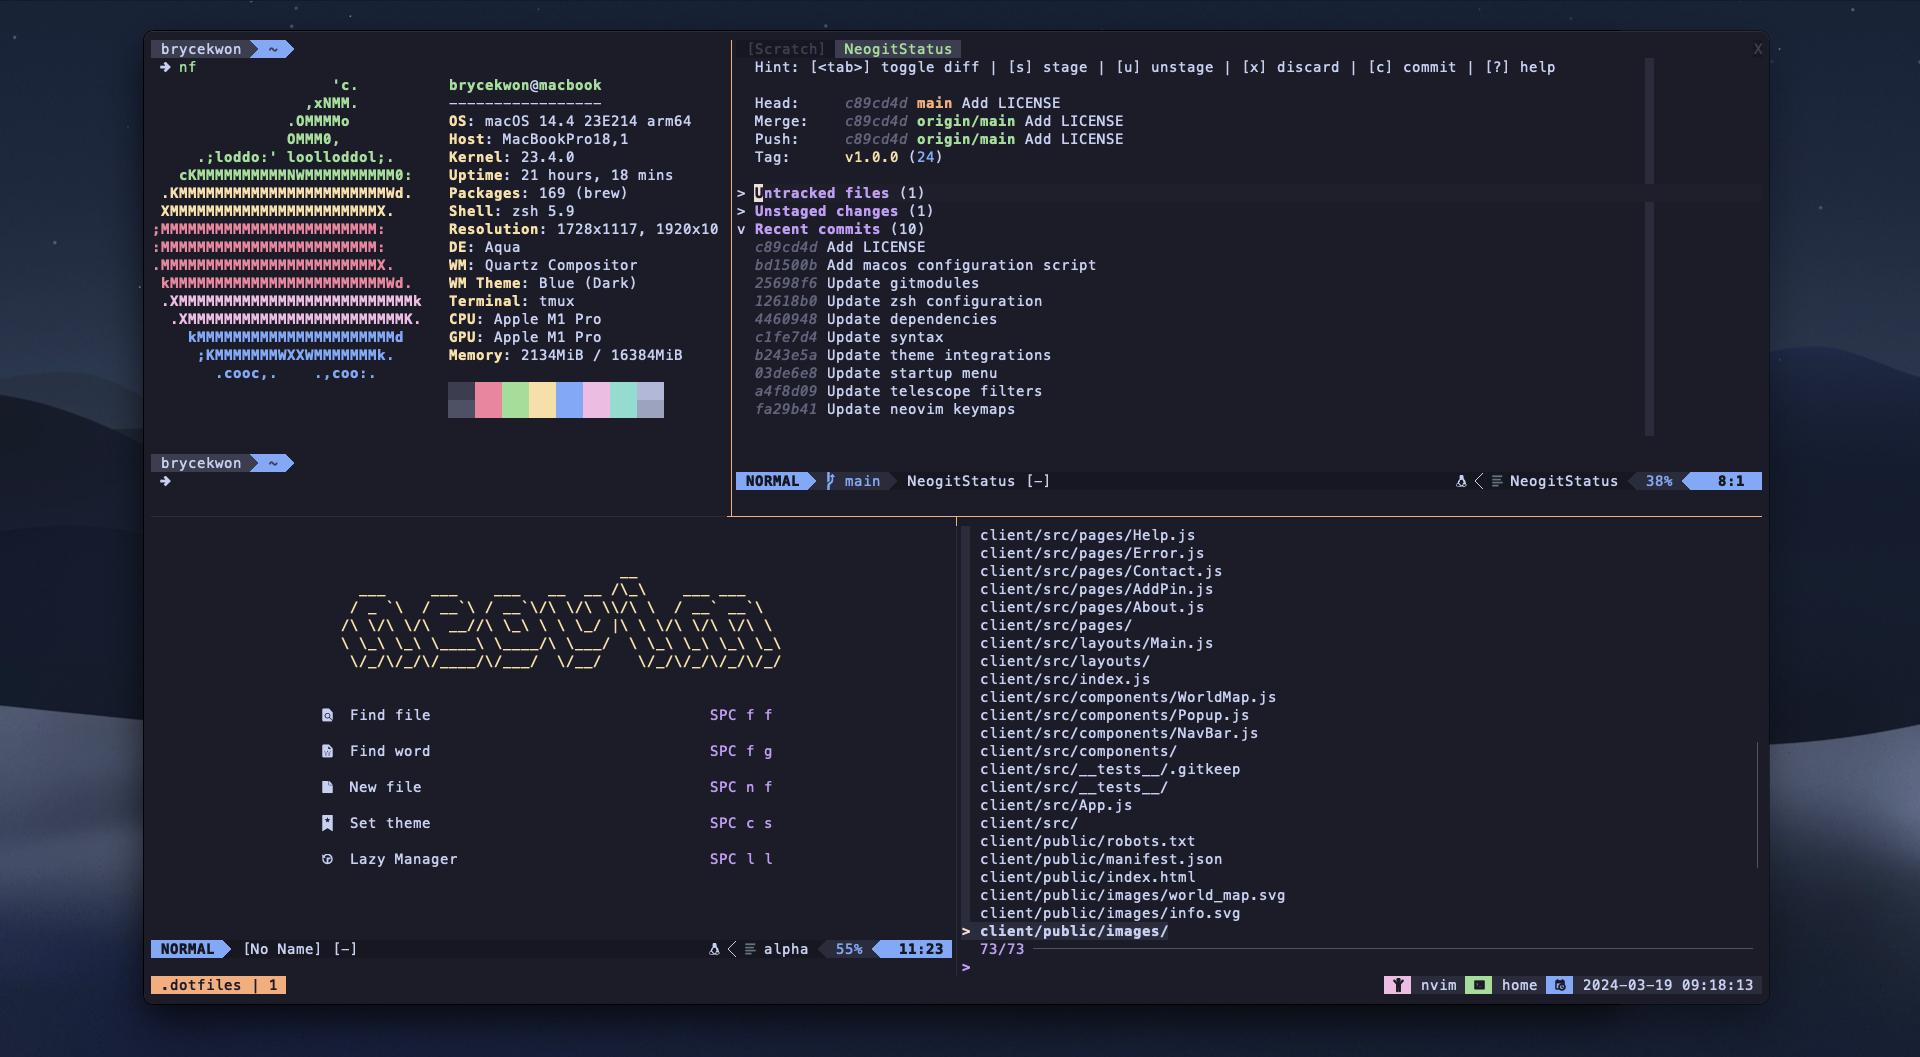1920x1057 pixels.
Task: Open Lazy Manager from the dashboard
Action: [403, 859]
